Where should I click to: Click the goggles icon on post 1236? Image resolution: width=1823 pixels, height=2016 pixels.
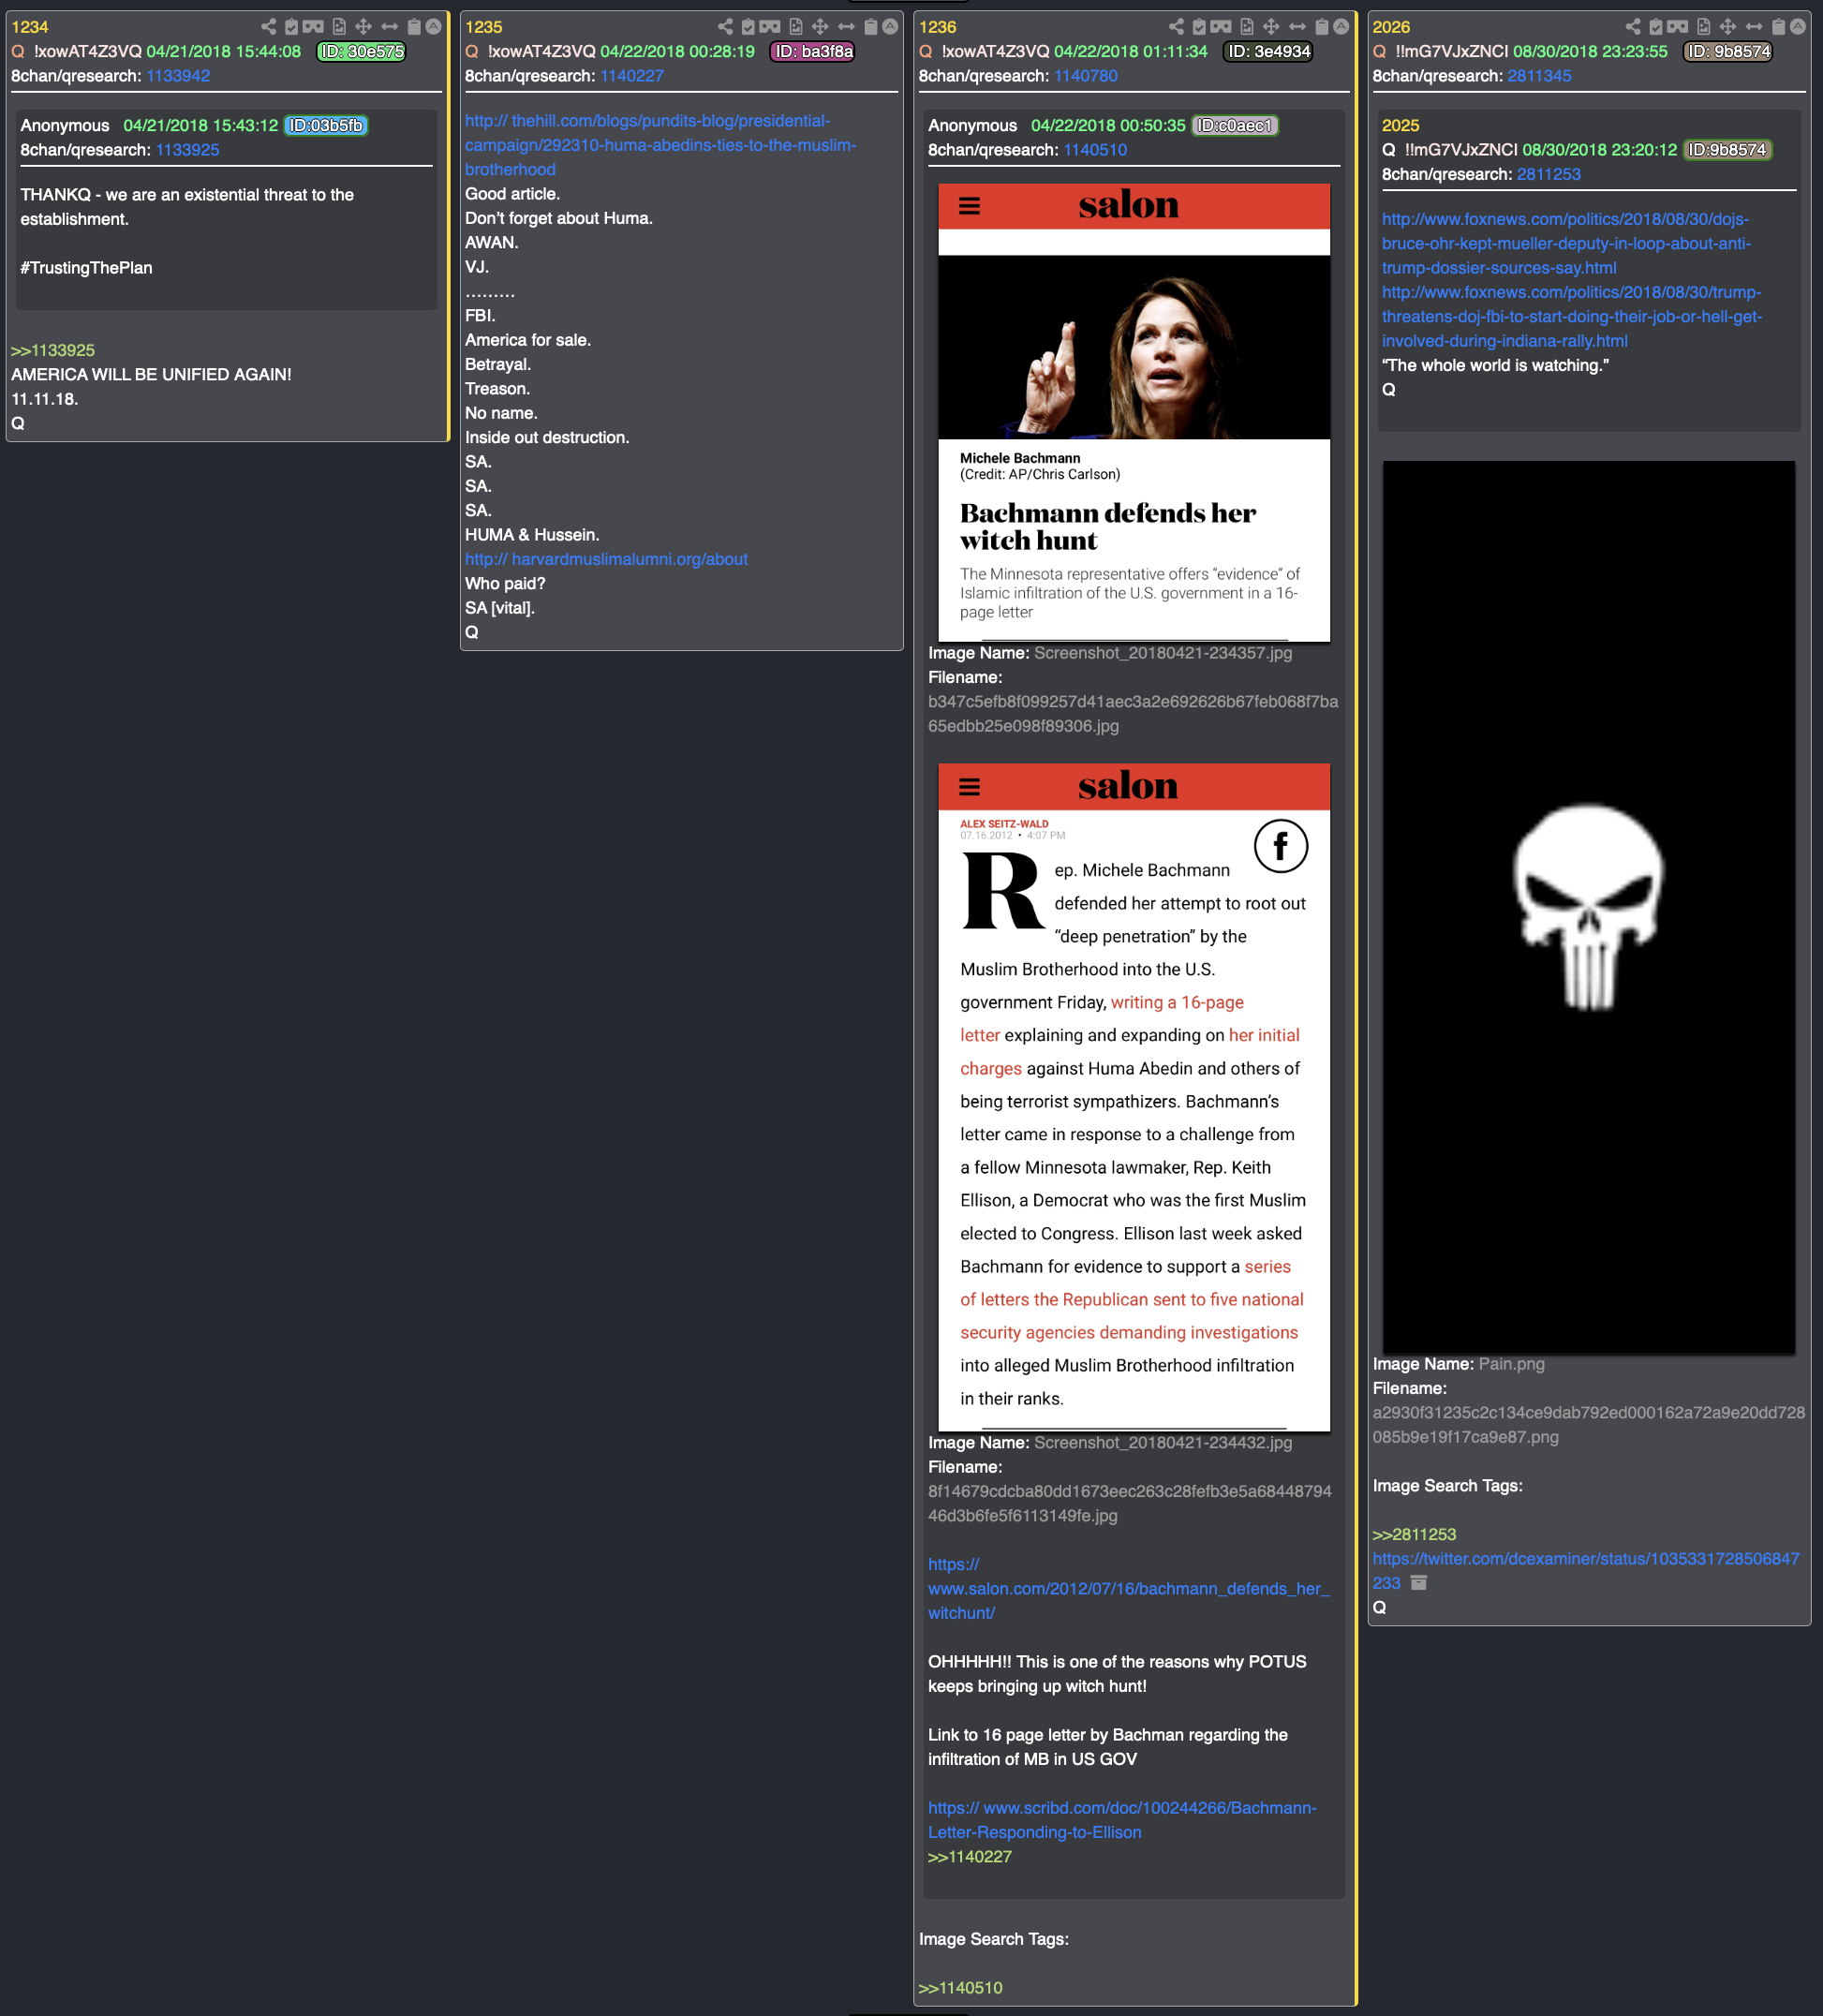pos(1221,27)
